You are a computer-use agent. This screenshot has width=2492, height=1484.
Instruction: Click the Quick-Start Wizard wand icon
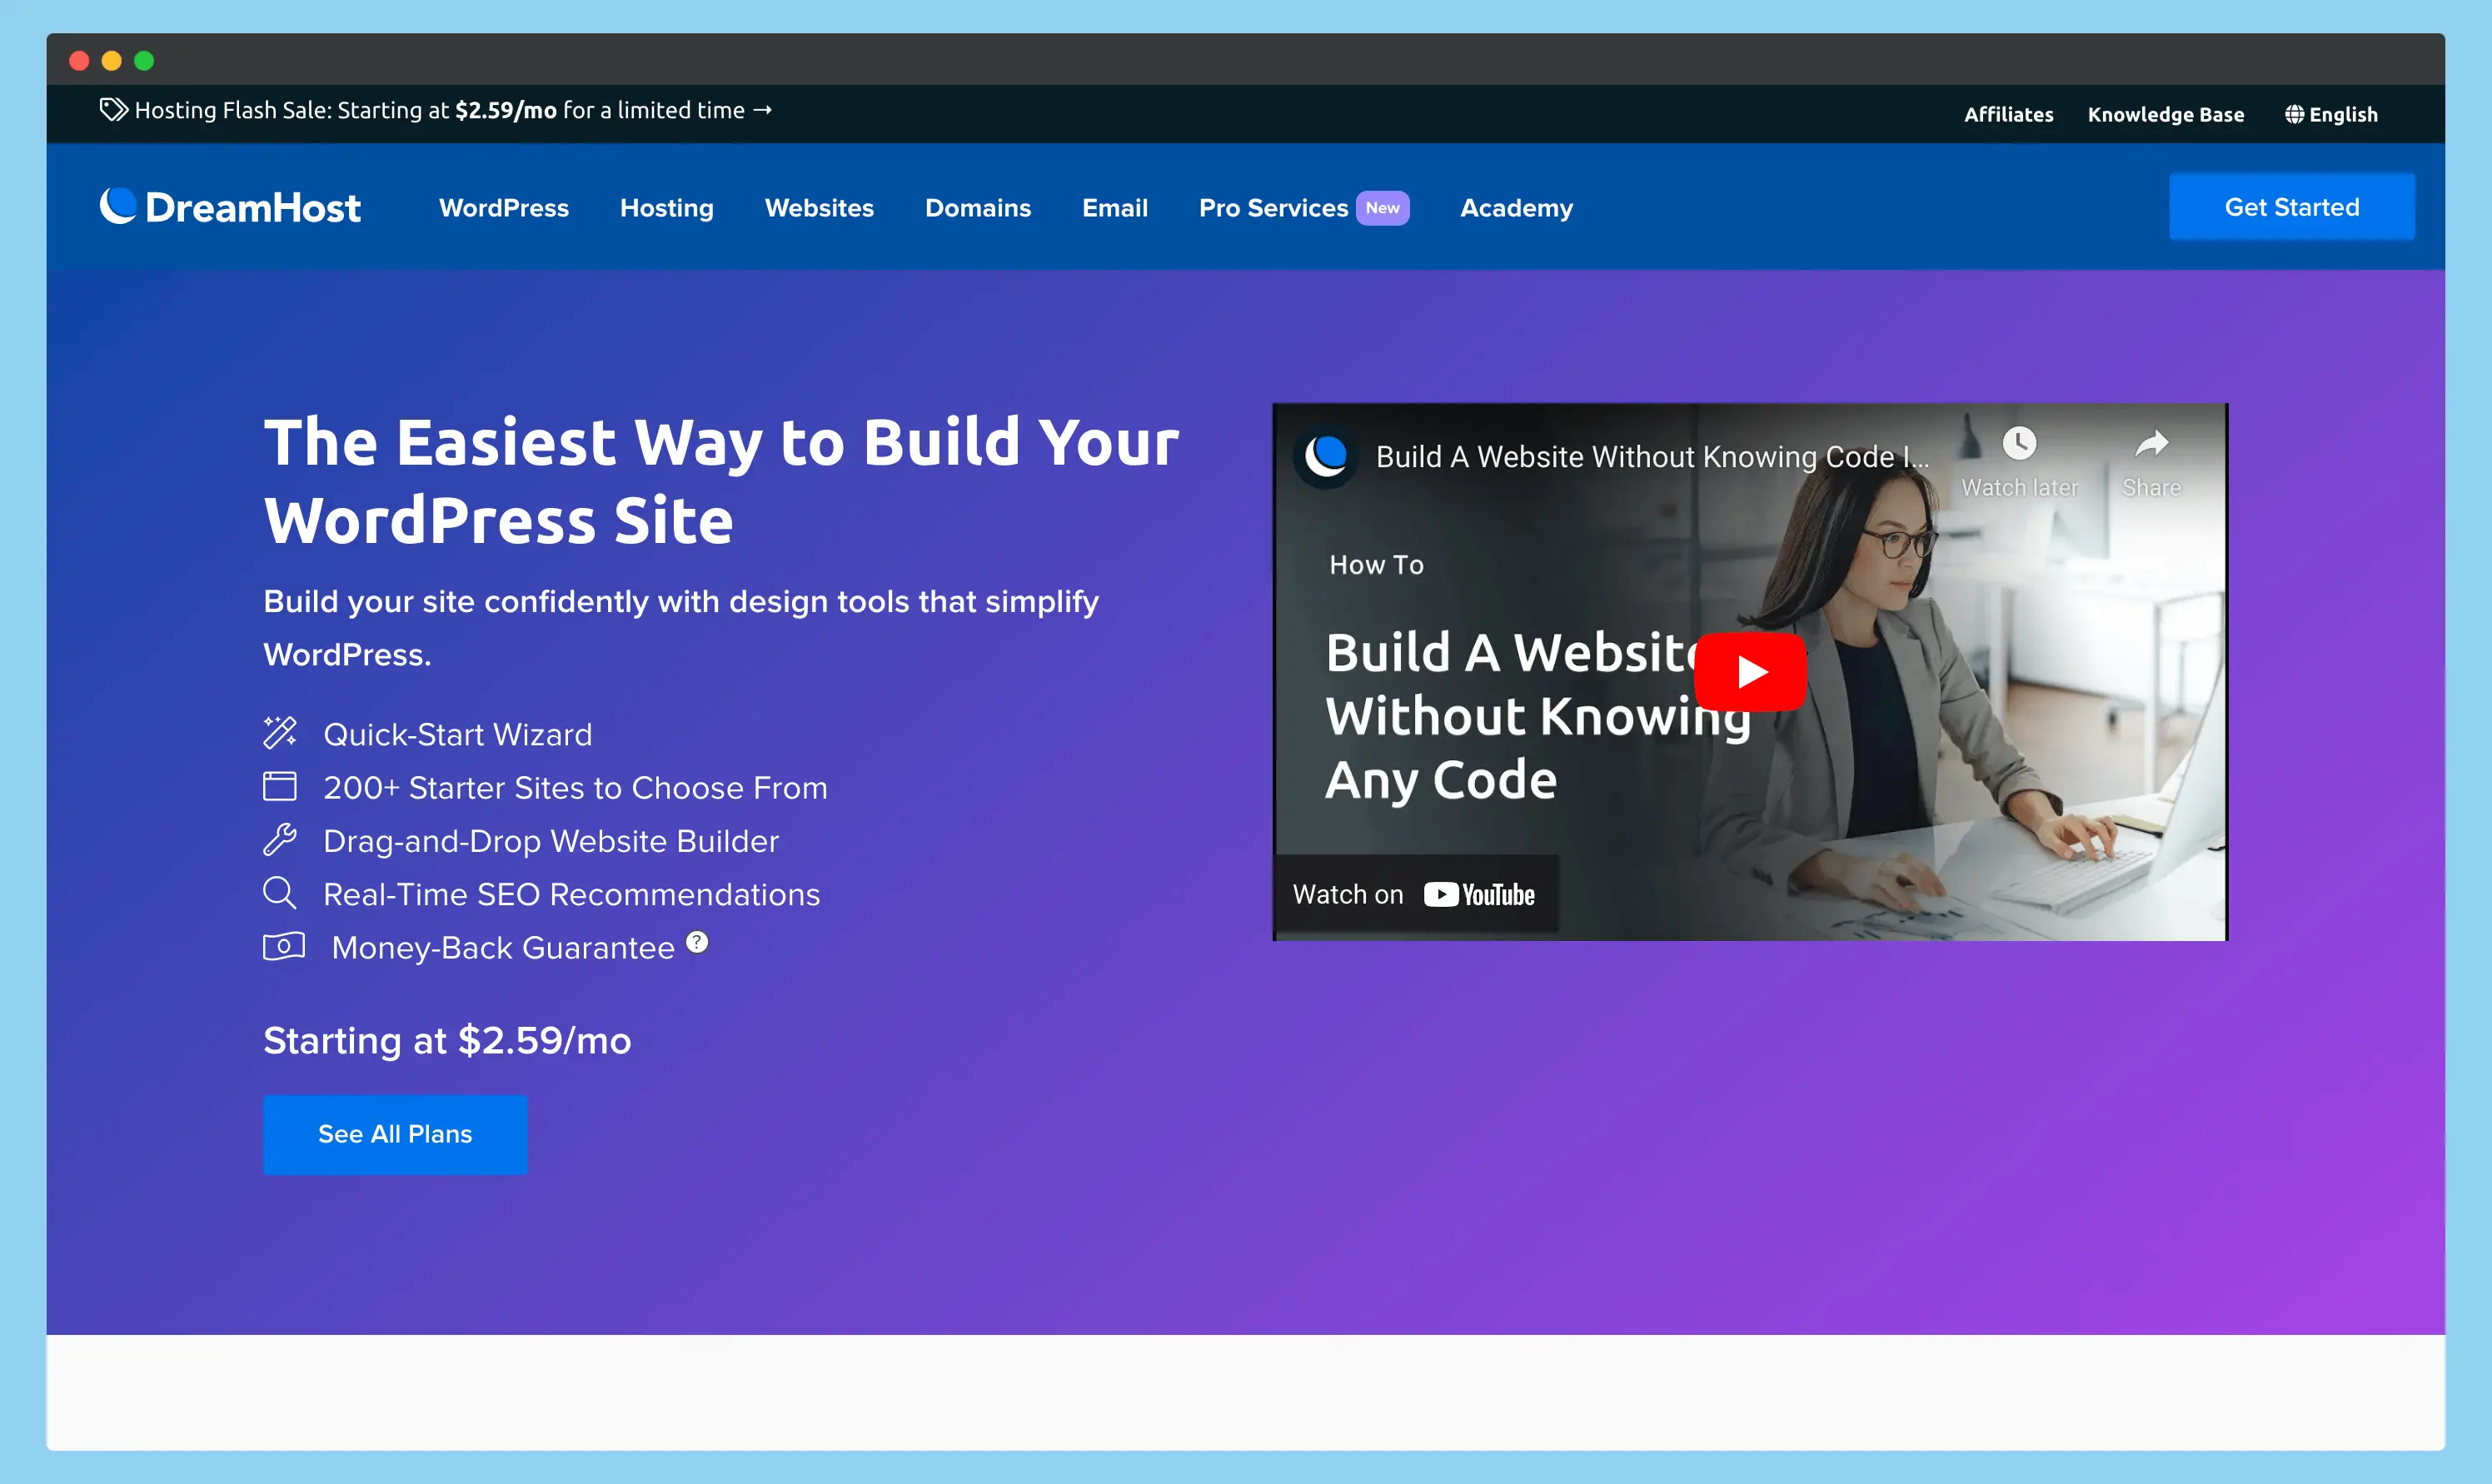[280, 733]
